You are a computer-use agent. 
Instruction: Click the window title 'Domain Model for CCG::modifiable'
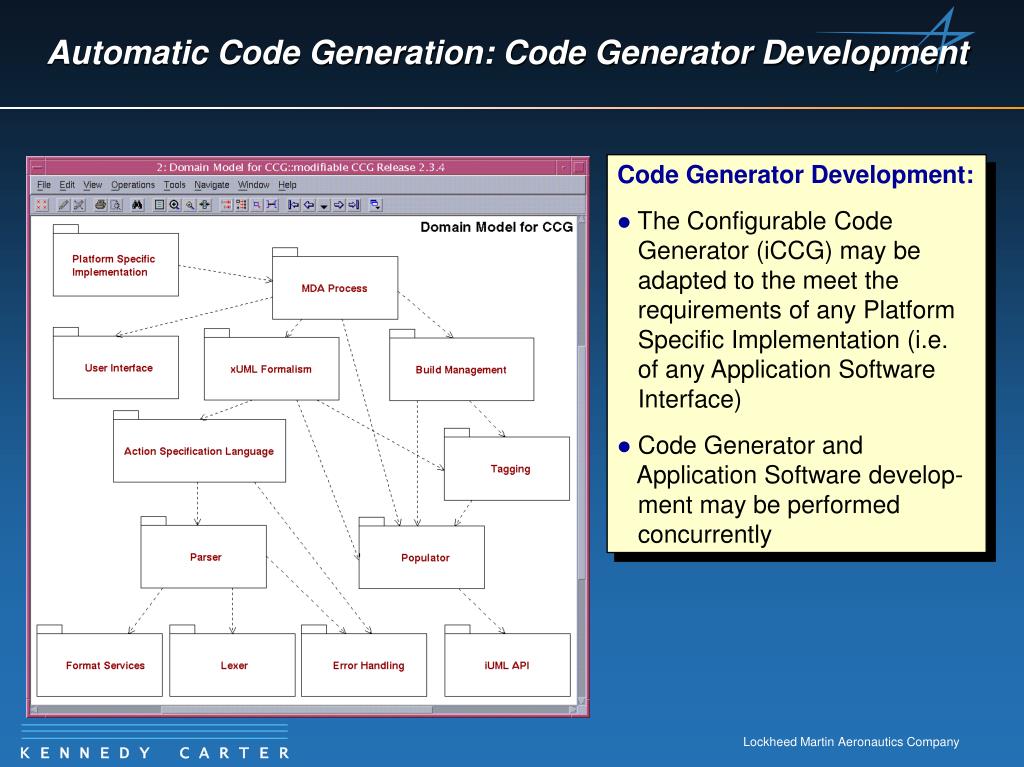coord(300,167)
